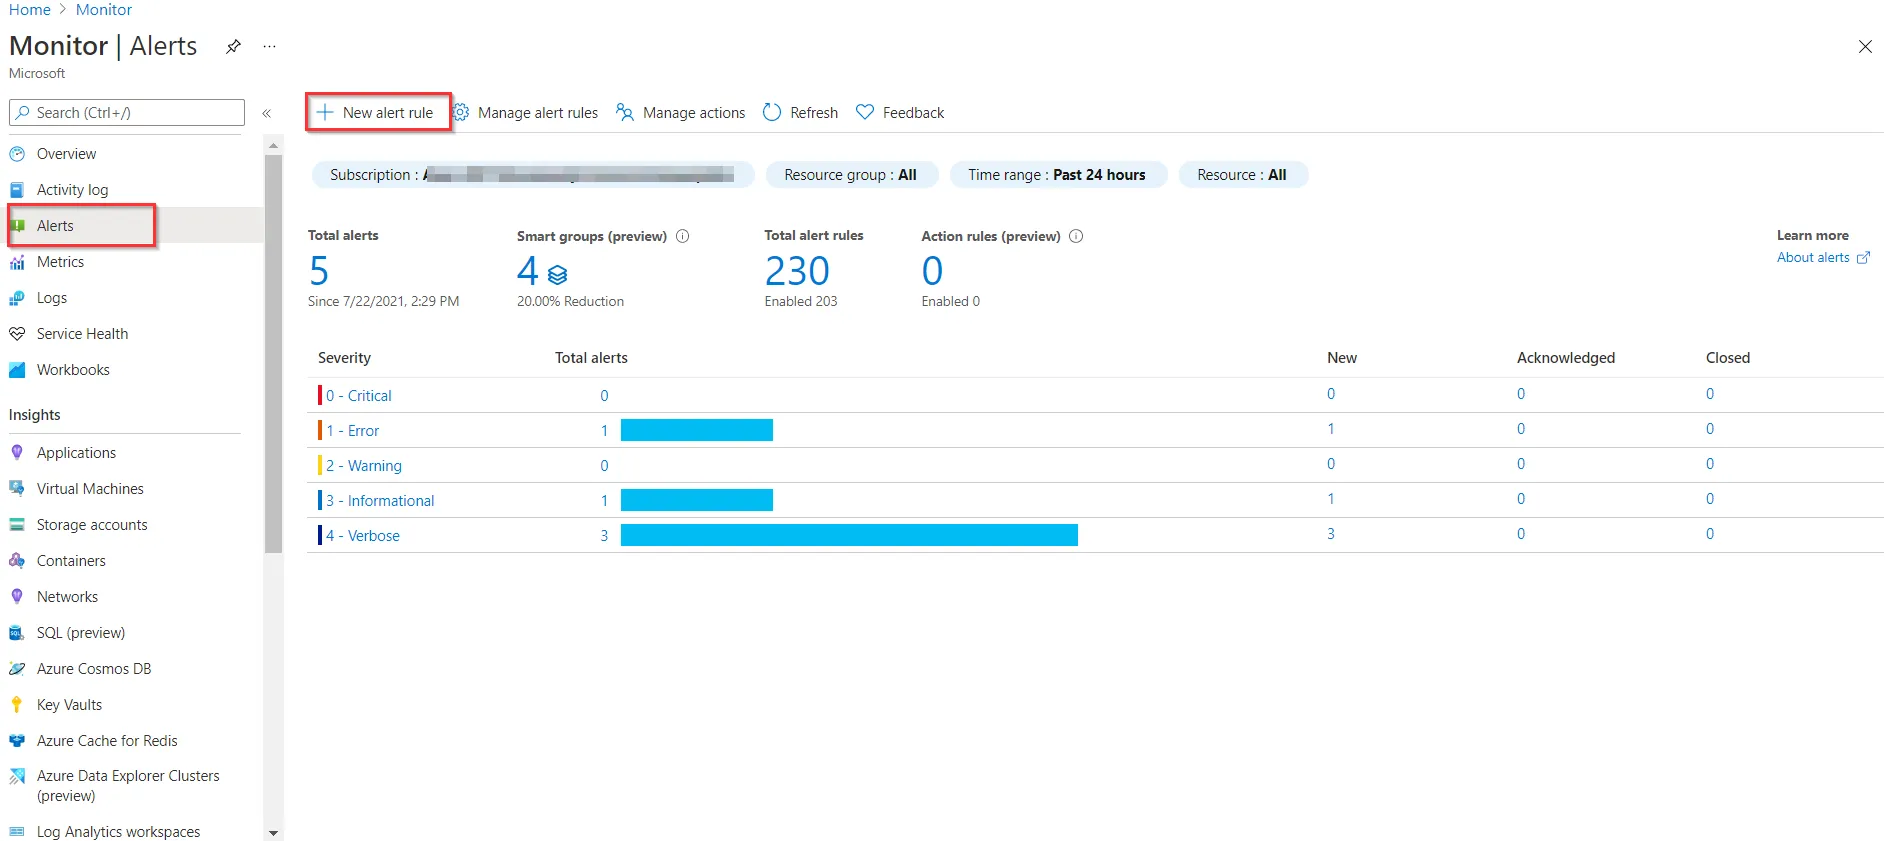
Task: Open the Logs menu item
Action: click(x=52, y=298)
